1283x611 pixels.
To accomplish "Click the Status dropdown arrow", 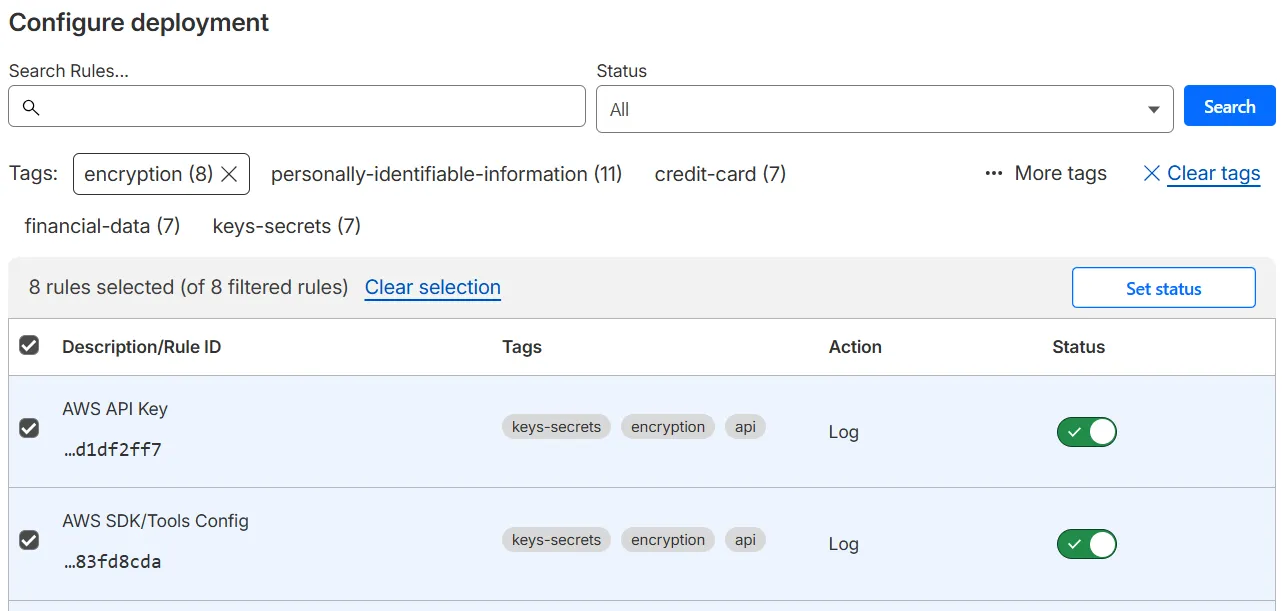I will (x=1154, y=106).
